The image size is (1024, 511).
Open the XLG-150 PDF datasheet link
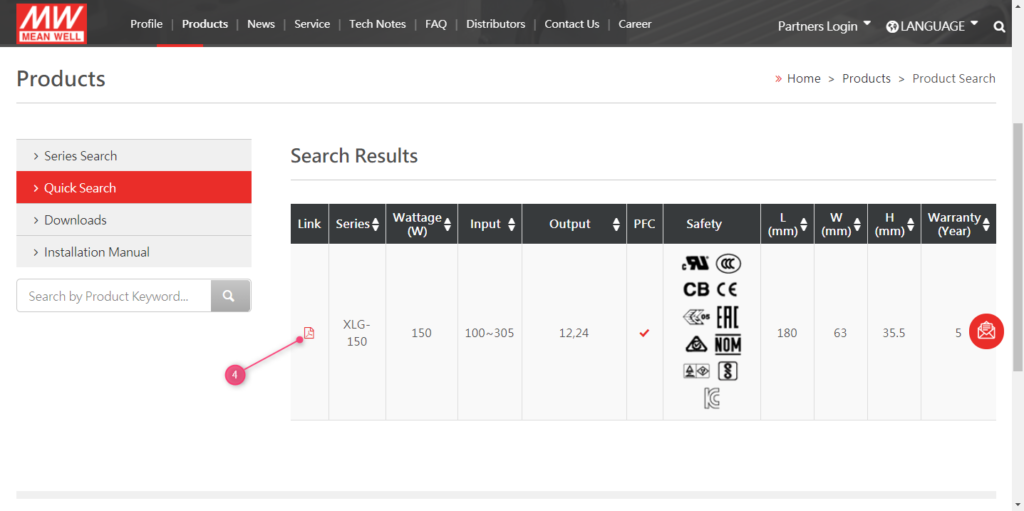pyautogui.click(x=310, y=333)
